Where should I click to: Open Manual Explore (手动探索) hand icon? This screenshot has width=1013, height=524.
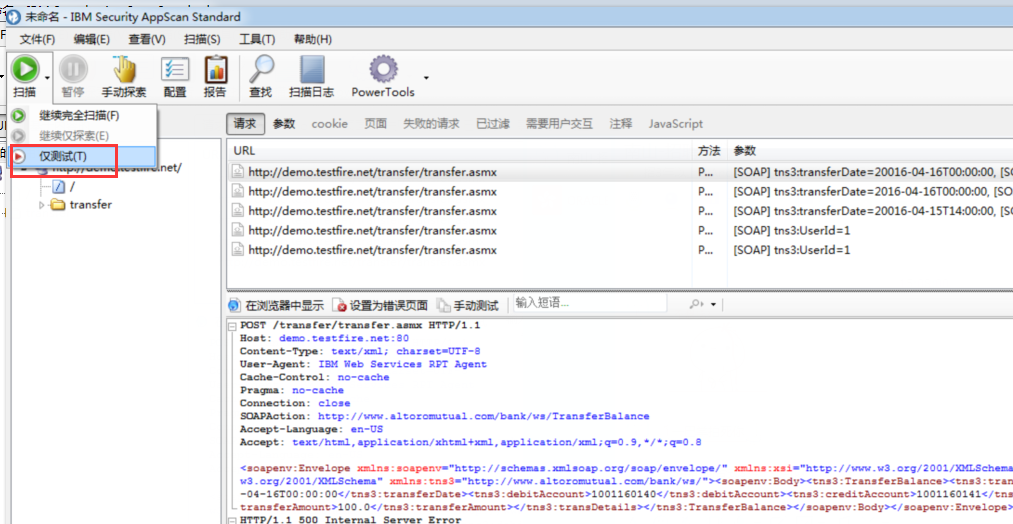[124, 69]
